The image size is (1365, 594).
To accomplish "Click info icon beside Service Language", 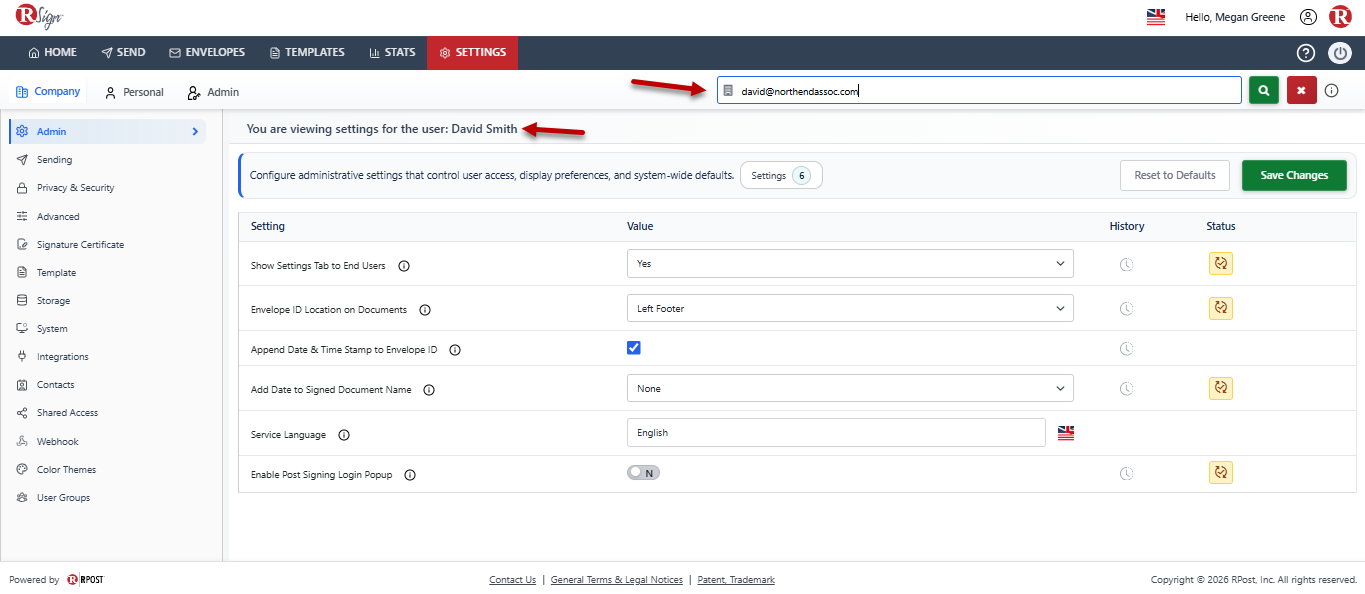I will click(x=344, y=435).
